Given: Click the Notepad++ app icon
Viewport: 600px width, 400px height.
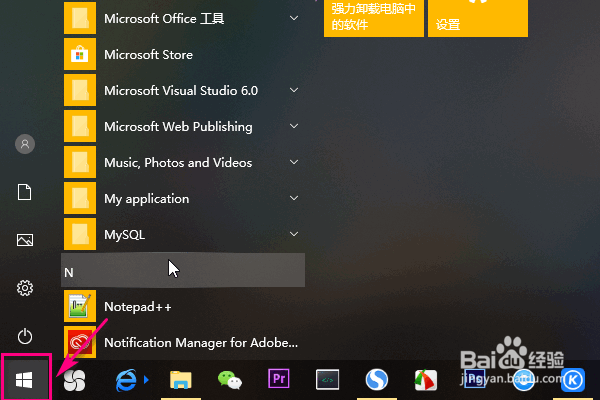Looking at the screenshot, I should (x=80, y=306).
